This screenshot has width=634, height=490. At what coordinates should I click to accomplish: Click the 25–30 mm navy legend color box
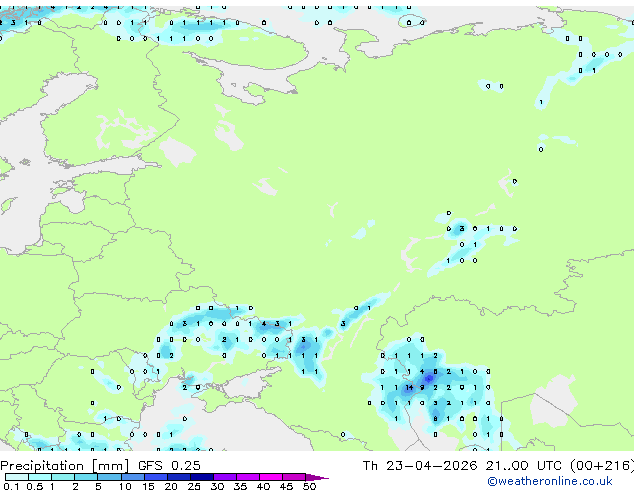pos(201,477)
